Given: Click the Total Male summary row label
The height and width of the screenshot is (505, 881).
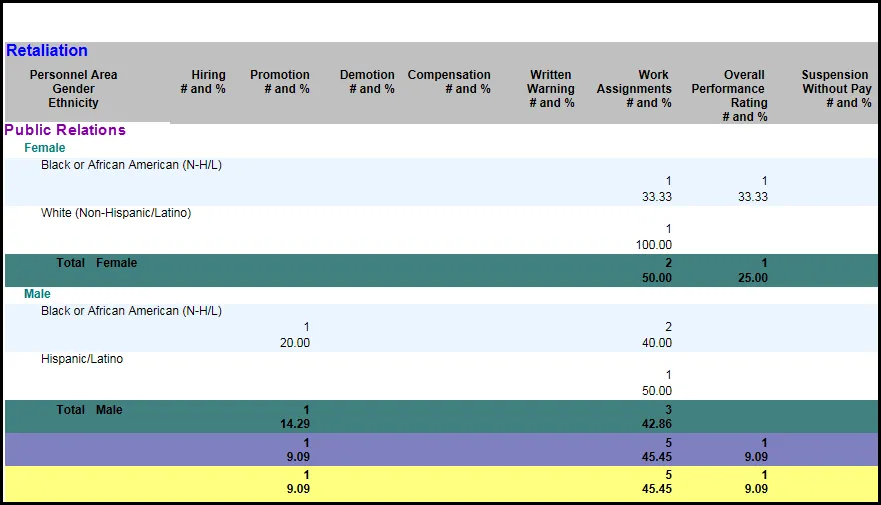Looking at the screenshot, I should click(x=89, y=409).
